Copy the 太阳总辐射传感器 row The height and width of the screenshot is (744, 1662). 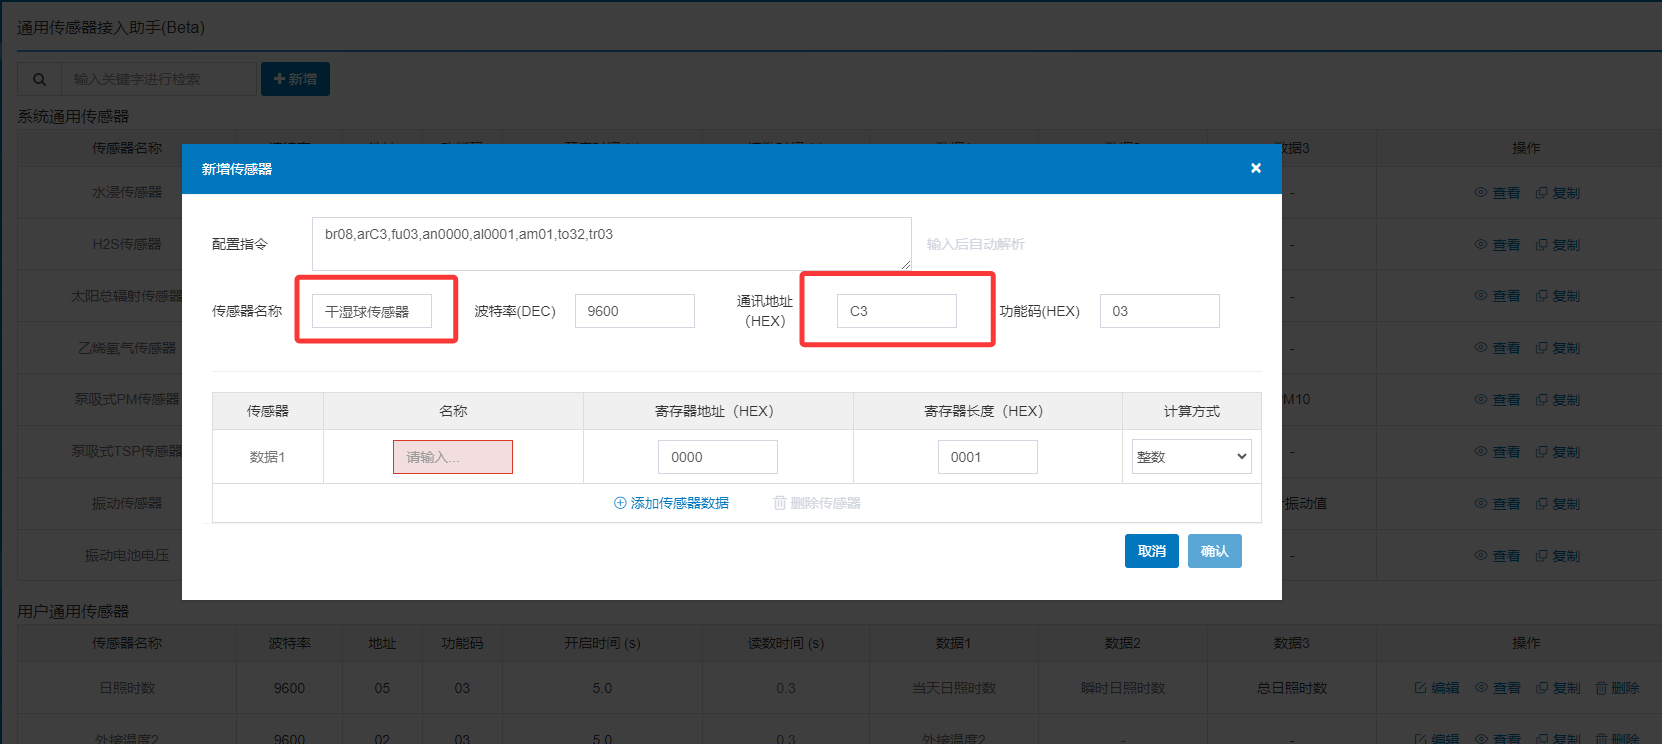point(1558,296)
